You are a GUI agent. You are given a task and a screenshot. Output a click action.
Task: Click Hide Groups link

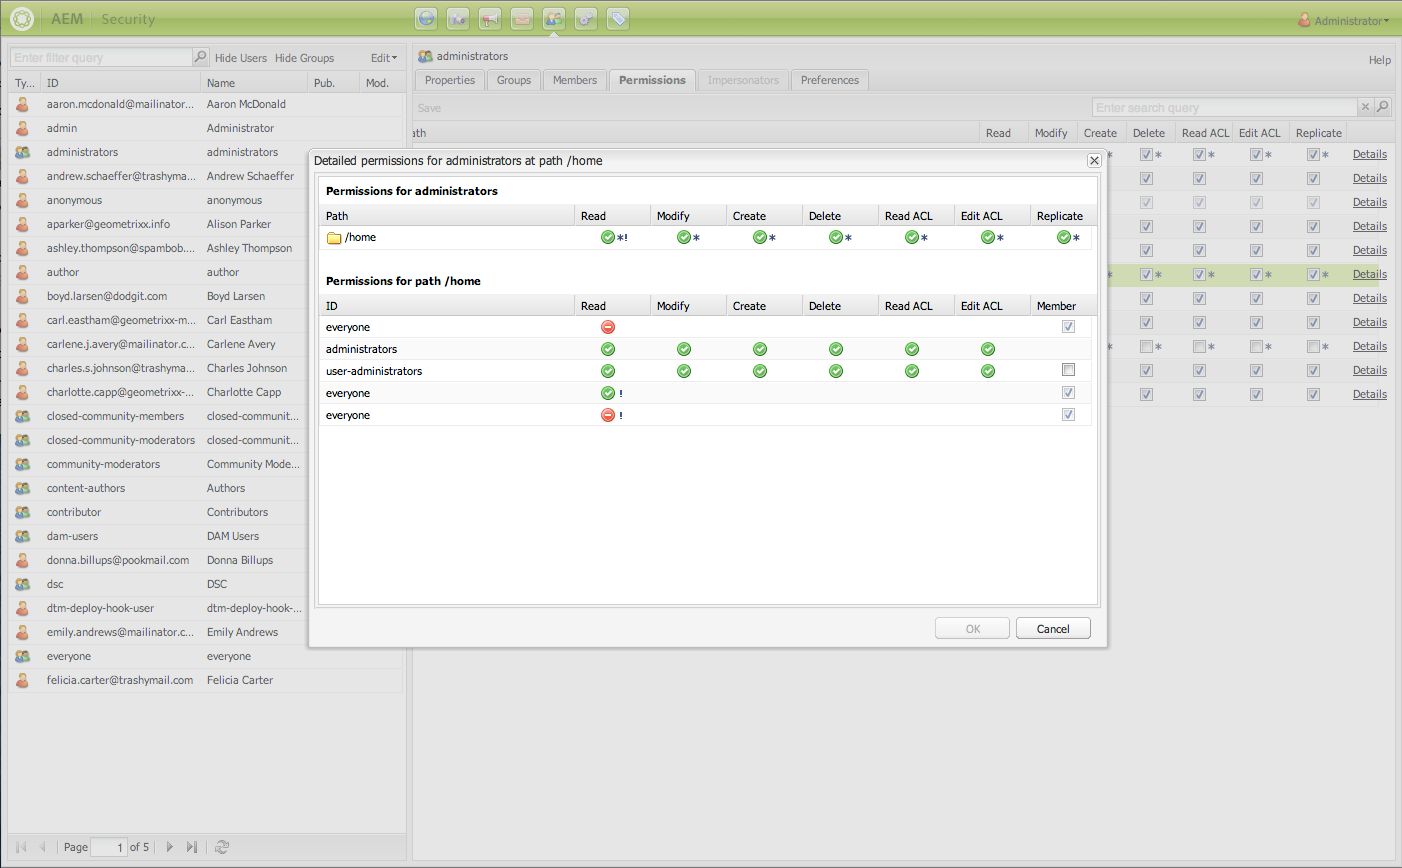[304, 58]
